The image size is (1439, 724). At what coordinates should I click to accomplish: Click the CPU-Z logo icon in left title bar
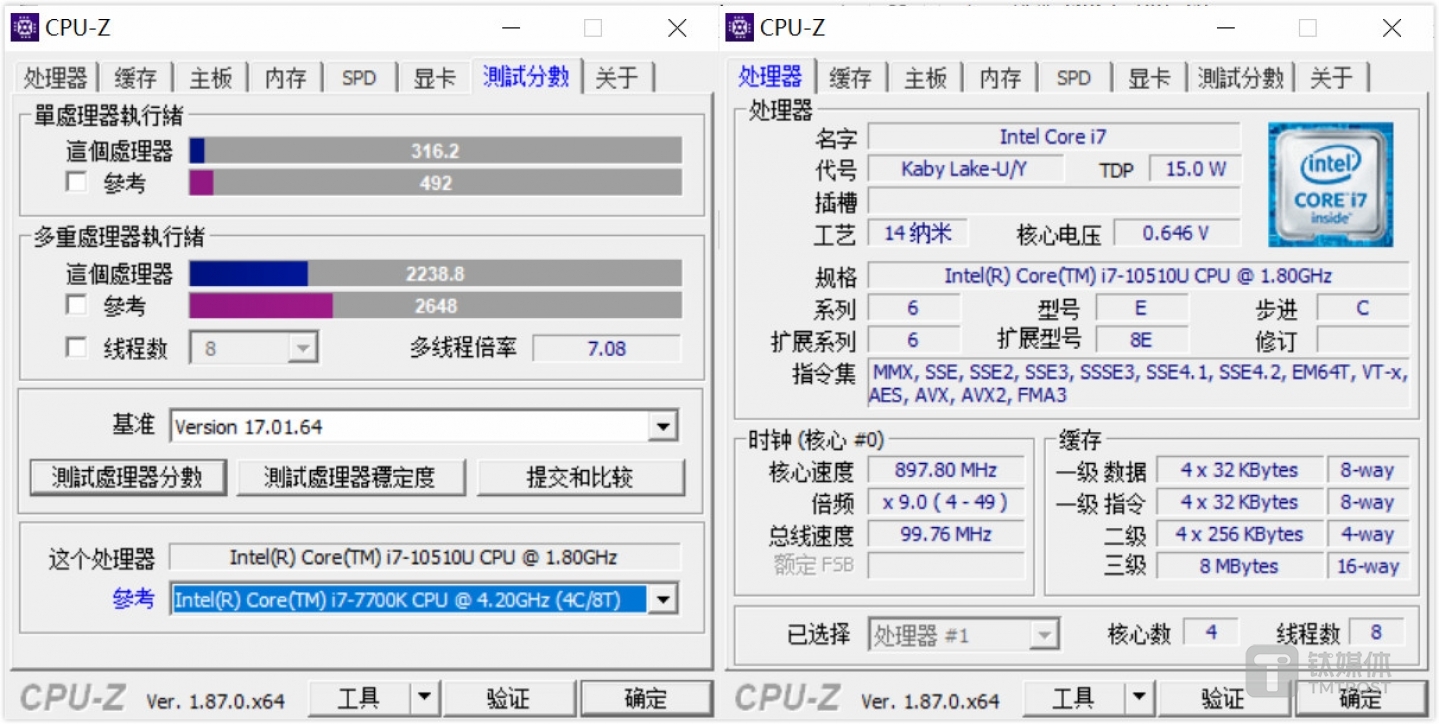pyautogui.click(x=24, y=27)
